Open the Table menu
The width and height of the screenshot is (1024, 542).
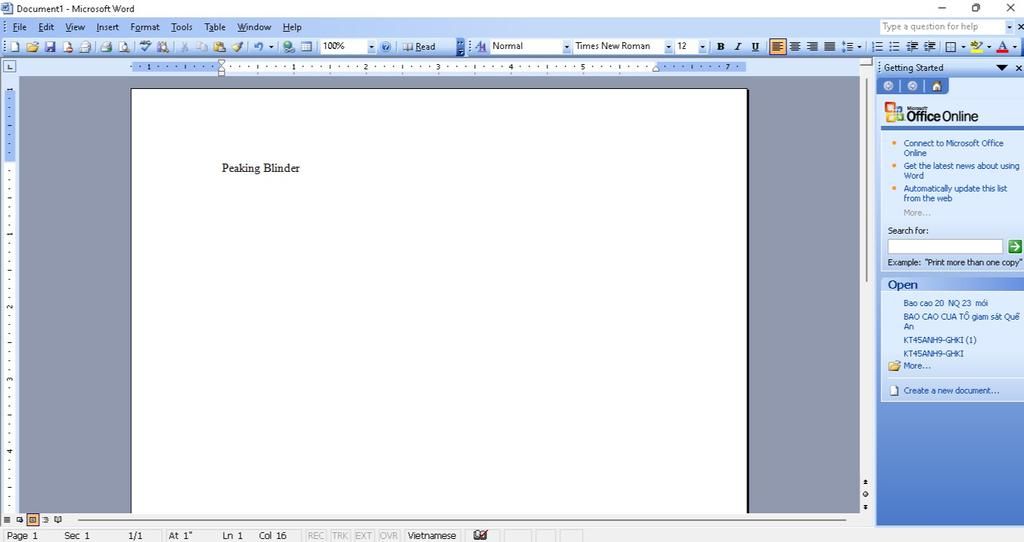pyautogui.click(x=215, y=27)
